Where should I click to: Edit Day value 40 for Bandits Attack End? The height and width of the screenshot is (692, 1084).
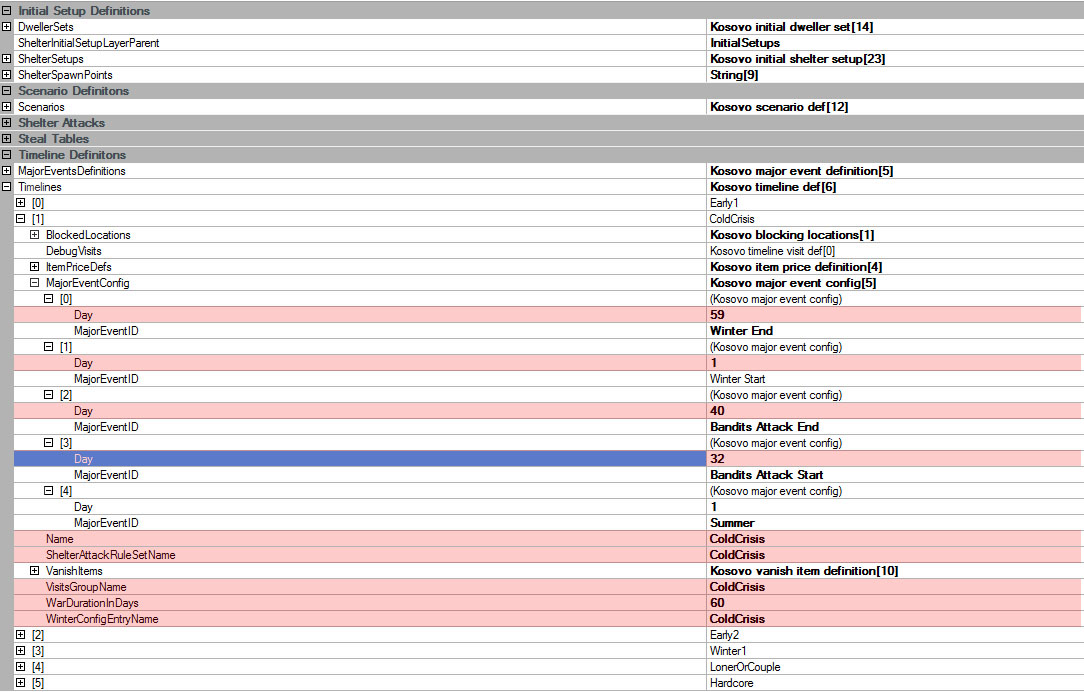(895, 411)
